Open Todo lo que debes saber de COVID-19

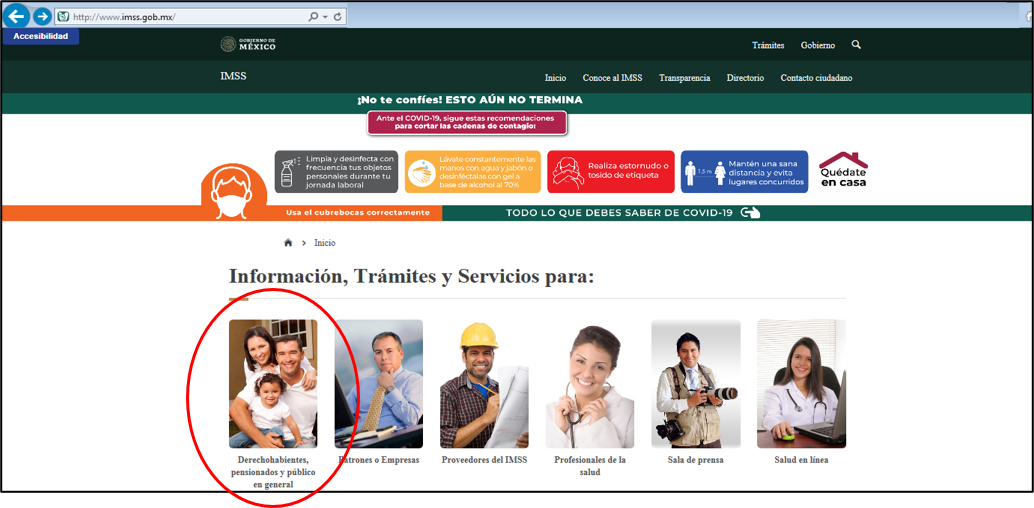621,213
